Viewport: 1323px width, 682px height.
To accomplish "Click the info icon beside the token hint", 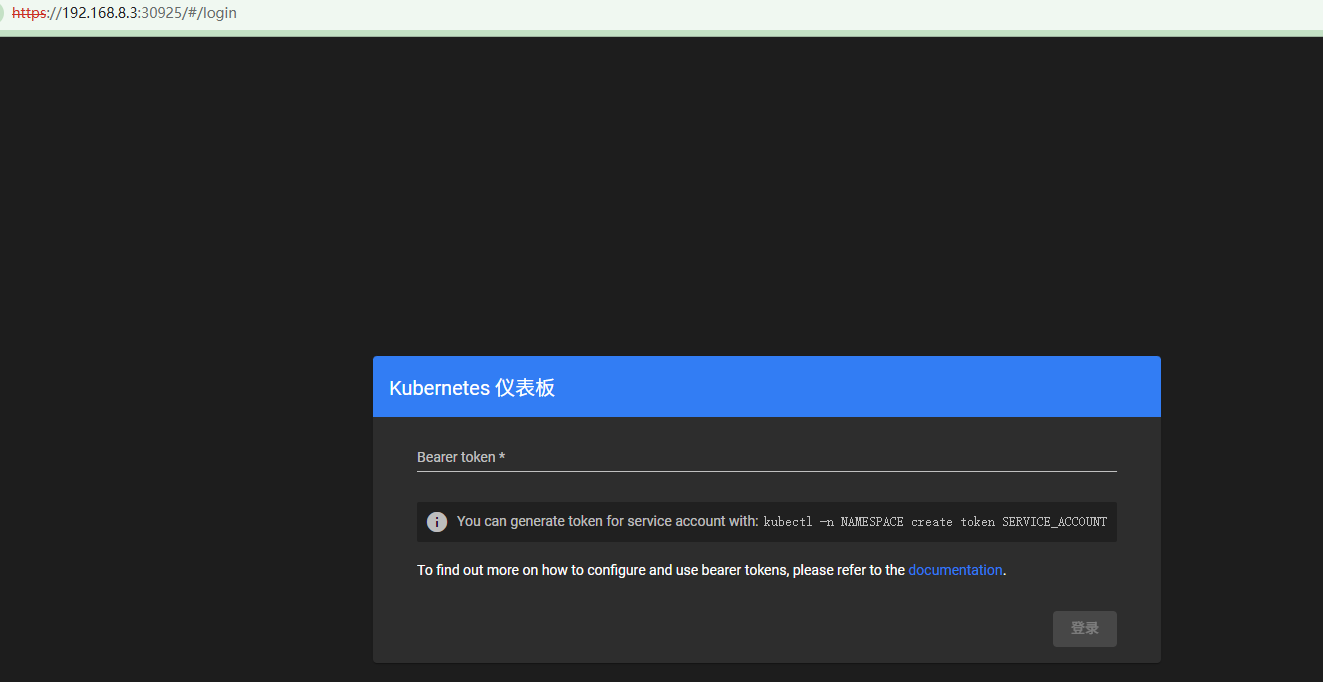I will pyautogui.click(x=437, y=522).
